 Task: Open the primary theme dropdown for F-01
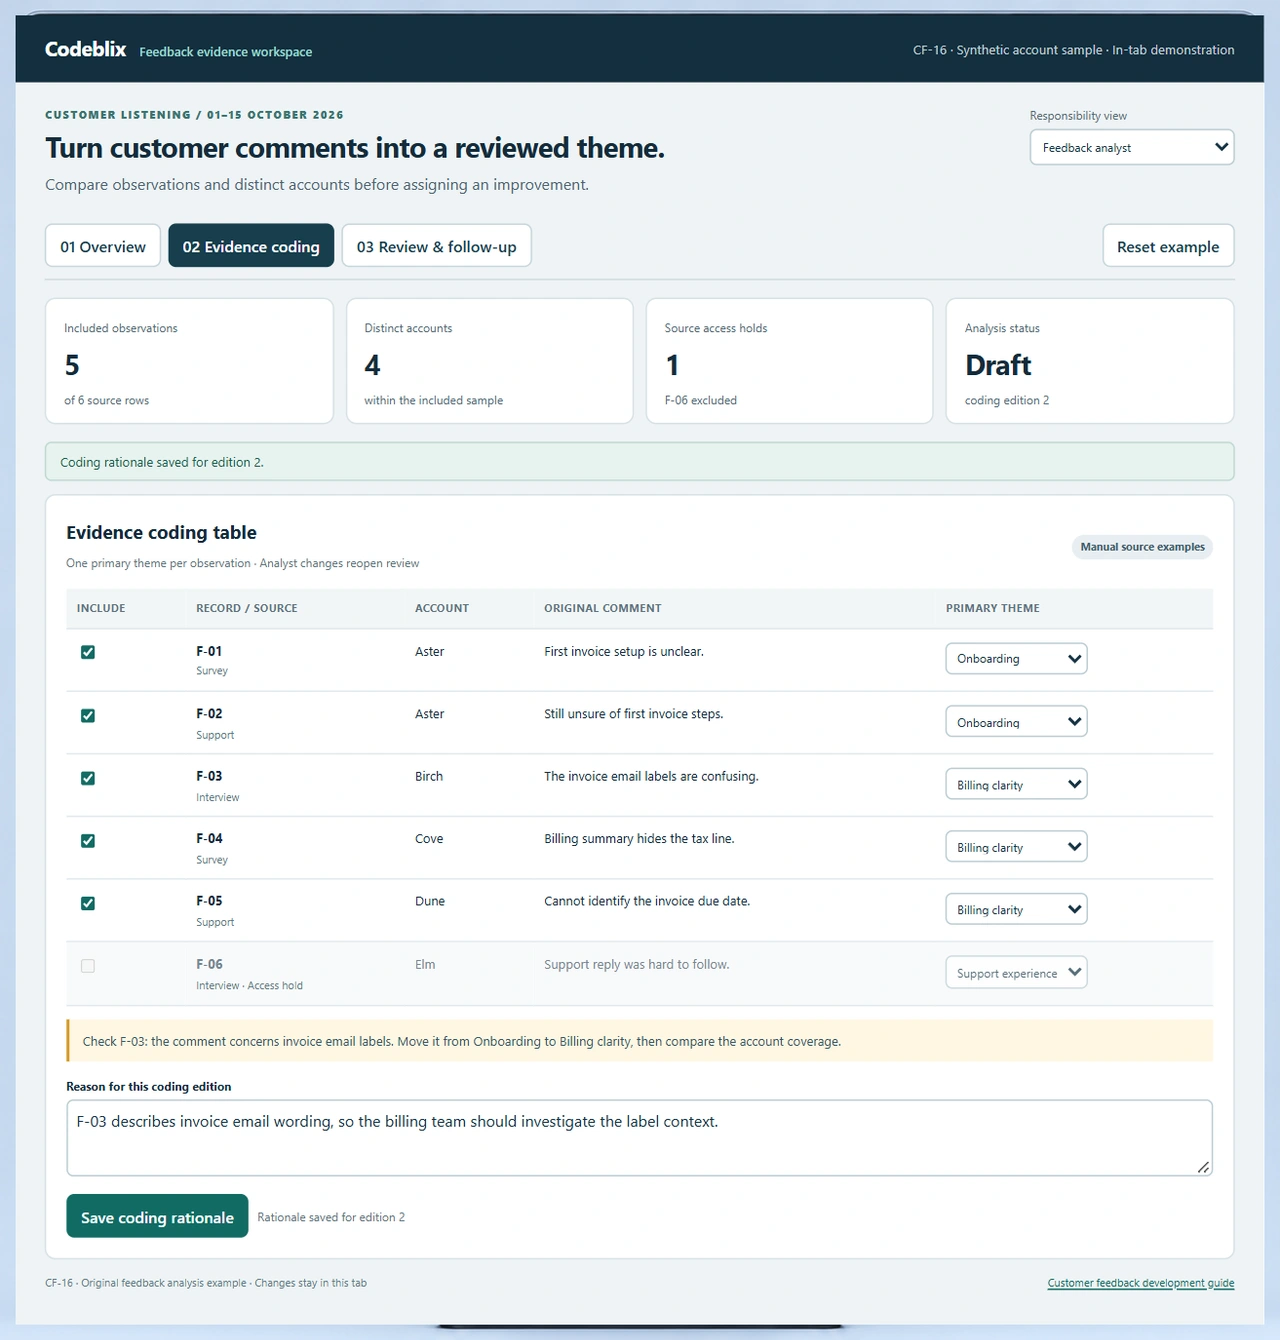pyautogui.click(x=1016, y=659)
